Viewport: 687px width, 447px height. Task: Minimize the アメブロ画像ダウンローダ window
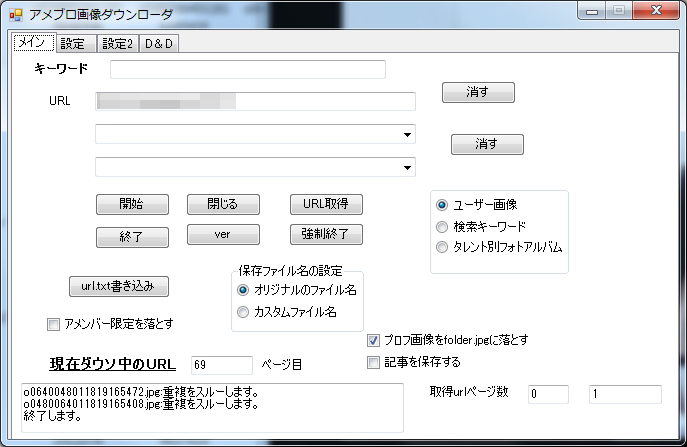point(592,11)
